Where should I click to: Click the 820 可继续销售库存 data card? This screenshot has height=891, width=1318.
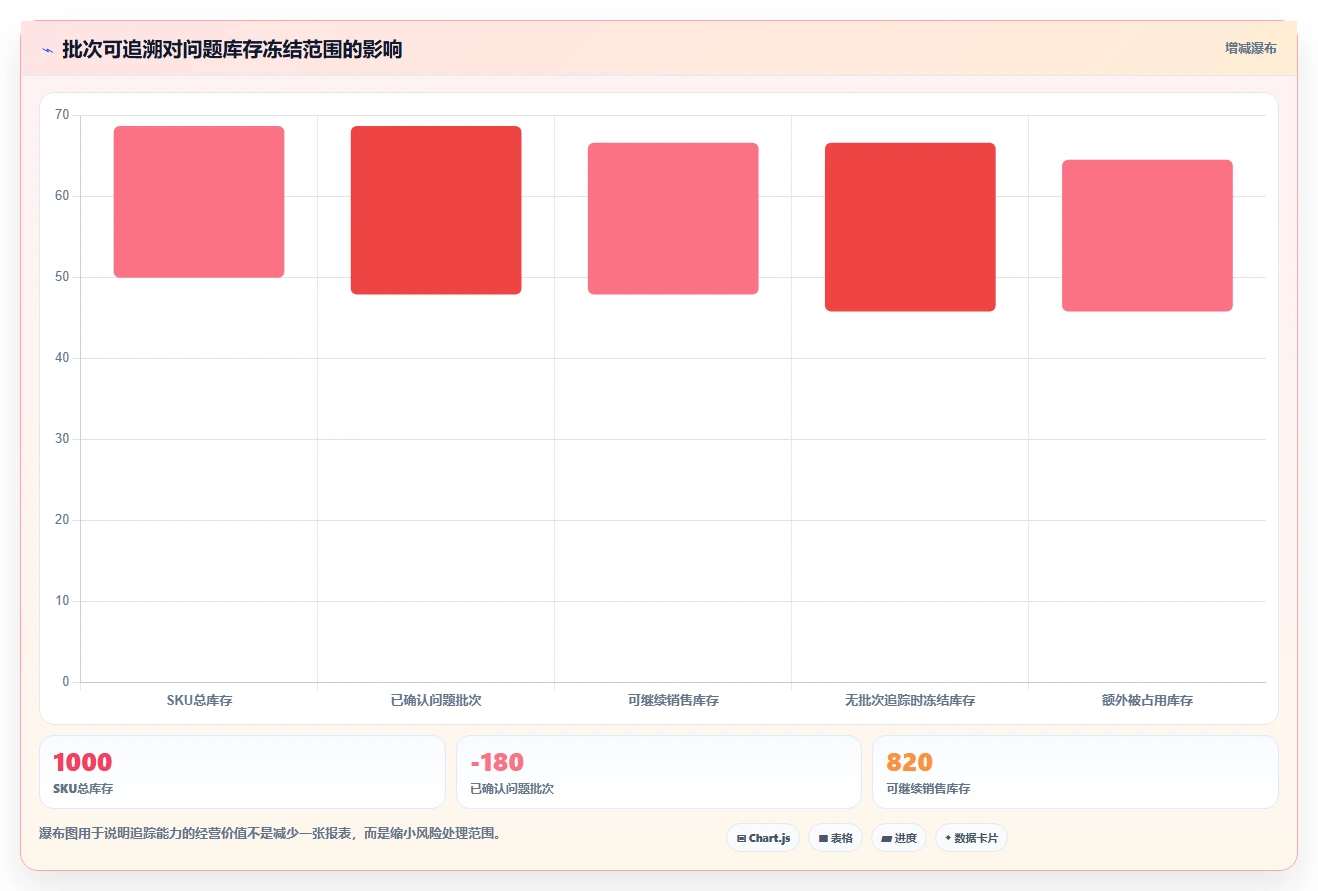(1075, 772)
